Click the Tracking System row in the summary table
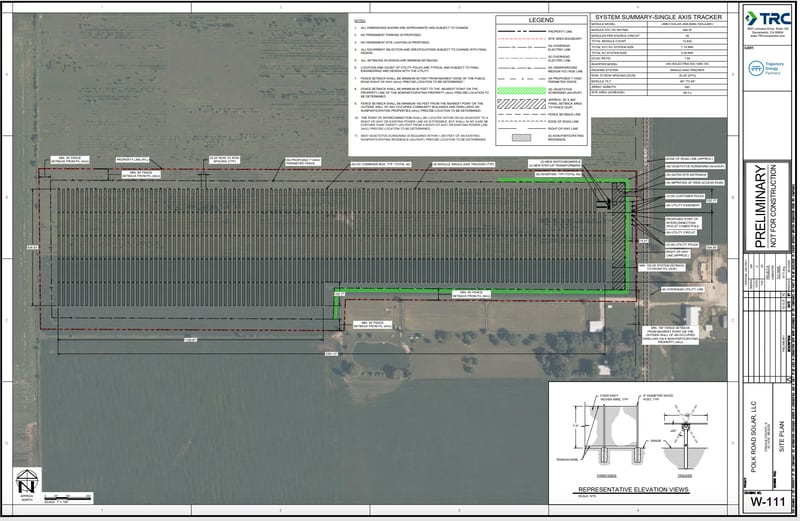This screenshot has height=521, width=800. [659, 69]
